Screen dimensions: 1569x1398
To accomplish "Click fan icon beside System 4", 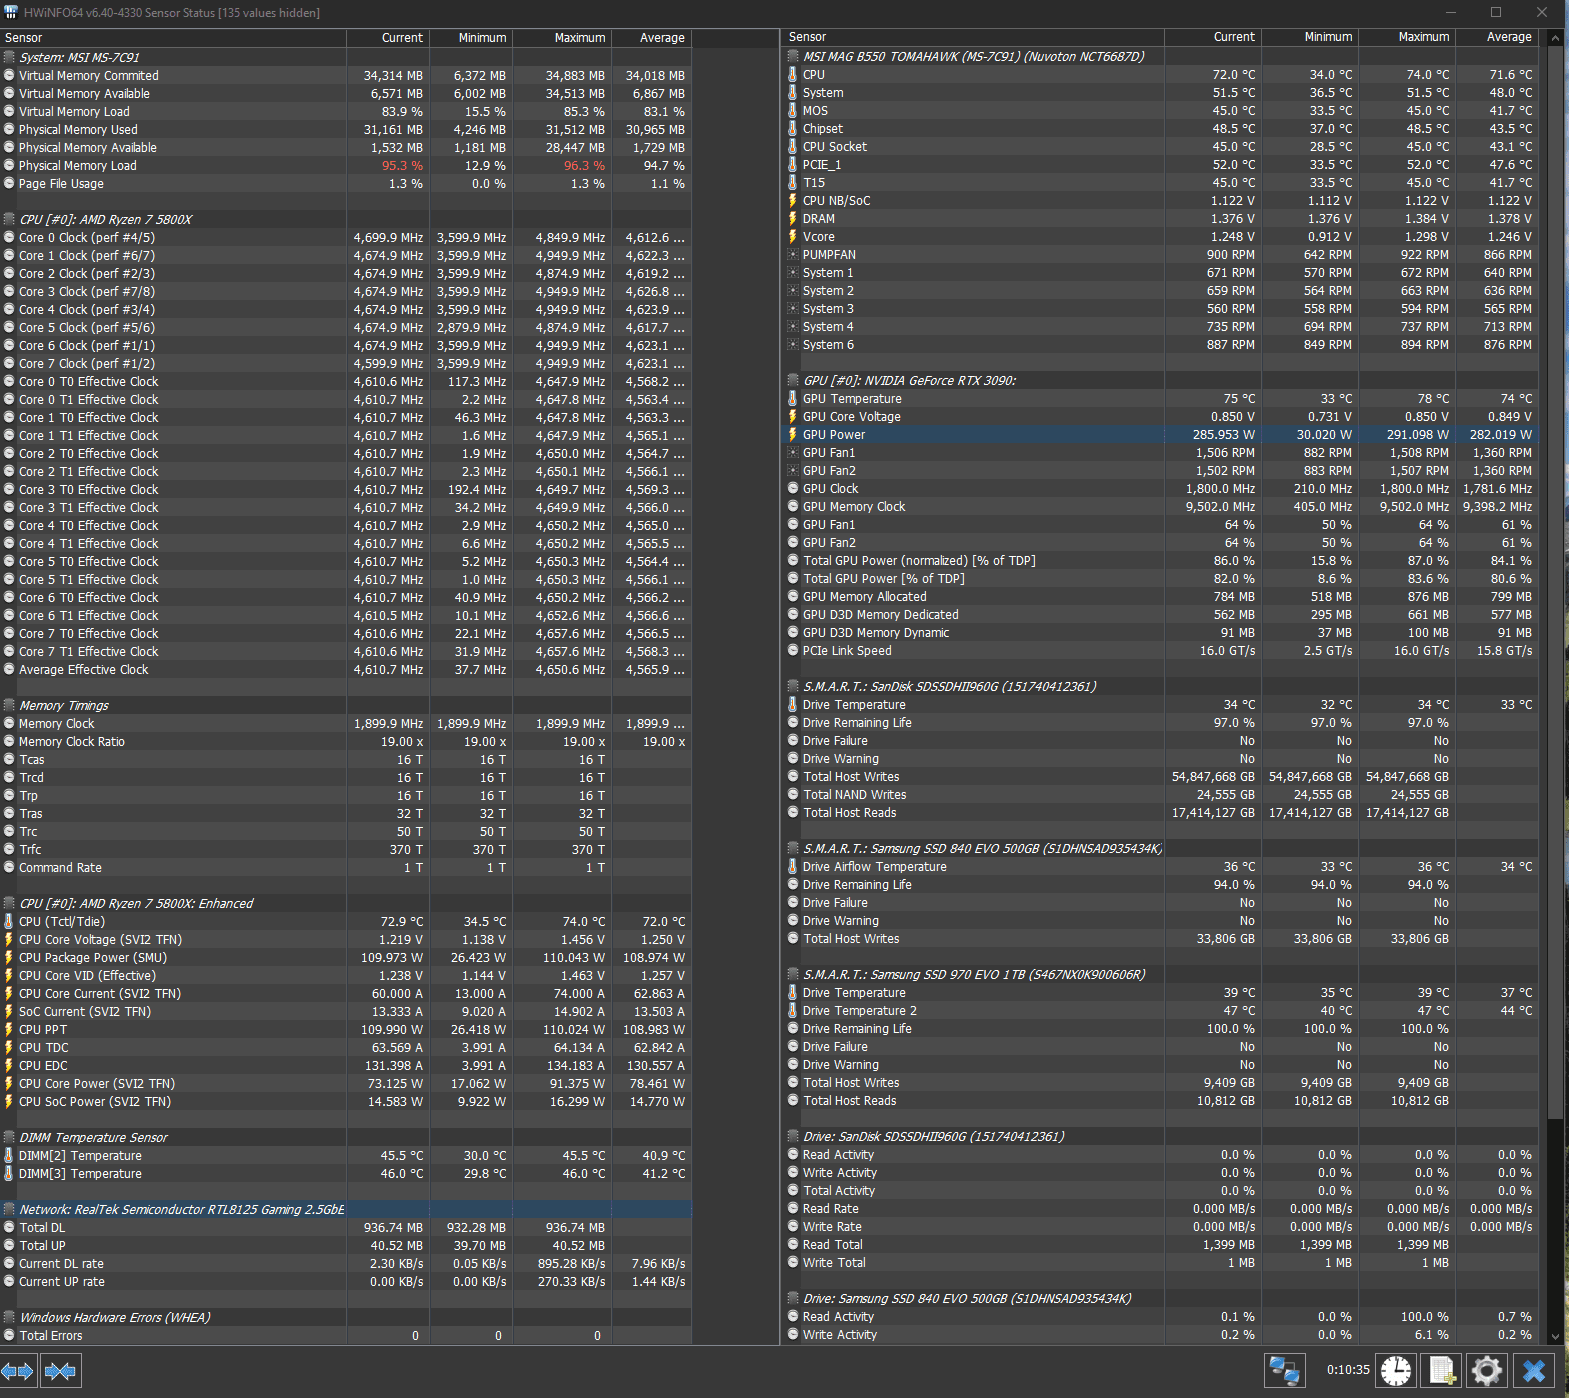I will [793, 326].
